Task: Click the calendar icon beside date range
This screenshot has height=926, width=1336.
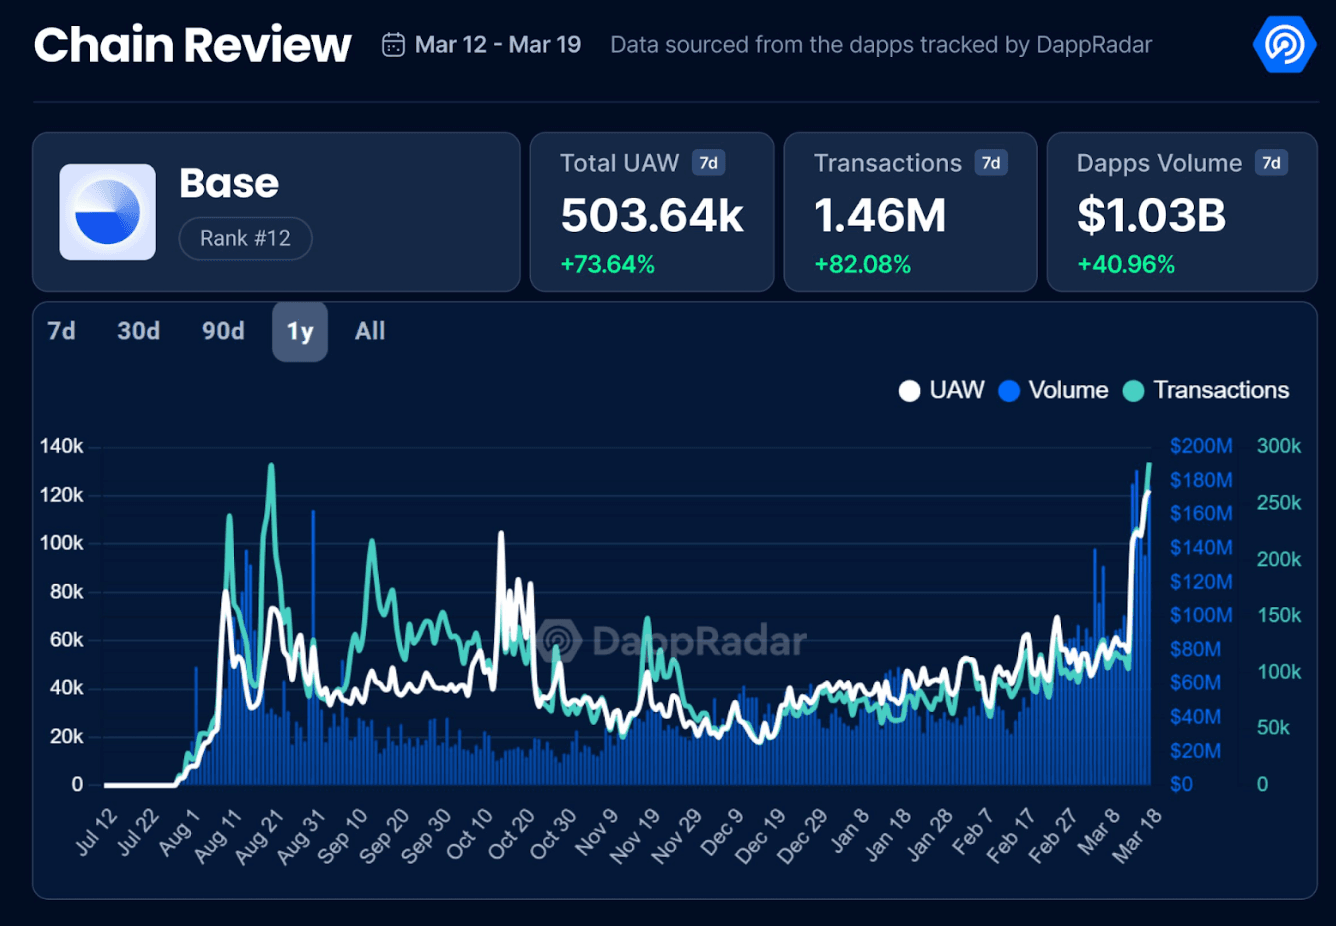Action: click(393, 45)
